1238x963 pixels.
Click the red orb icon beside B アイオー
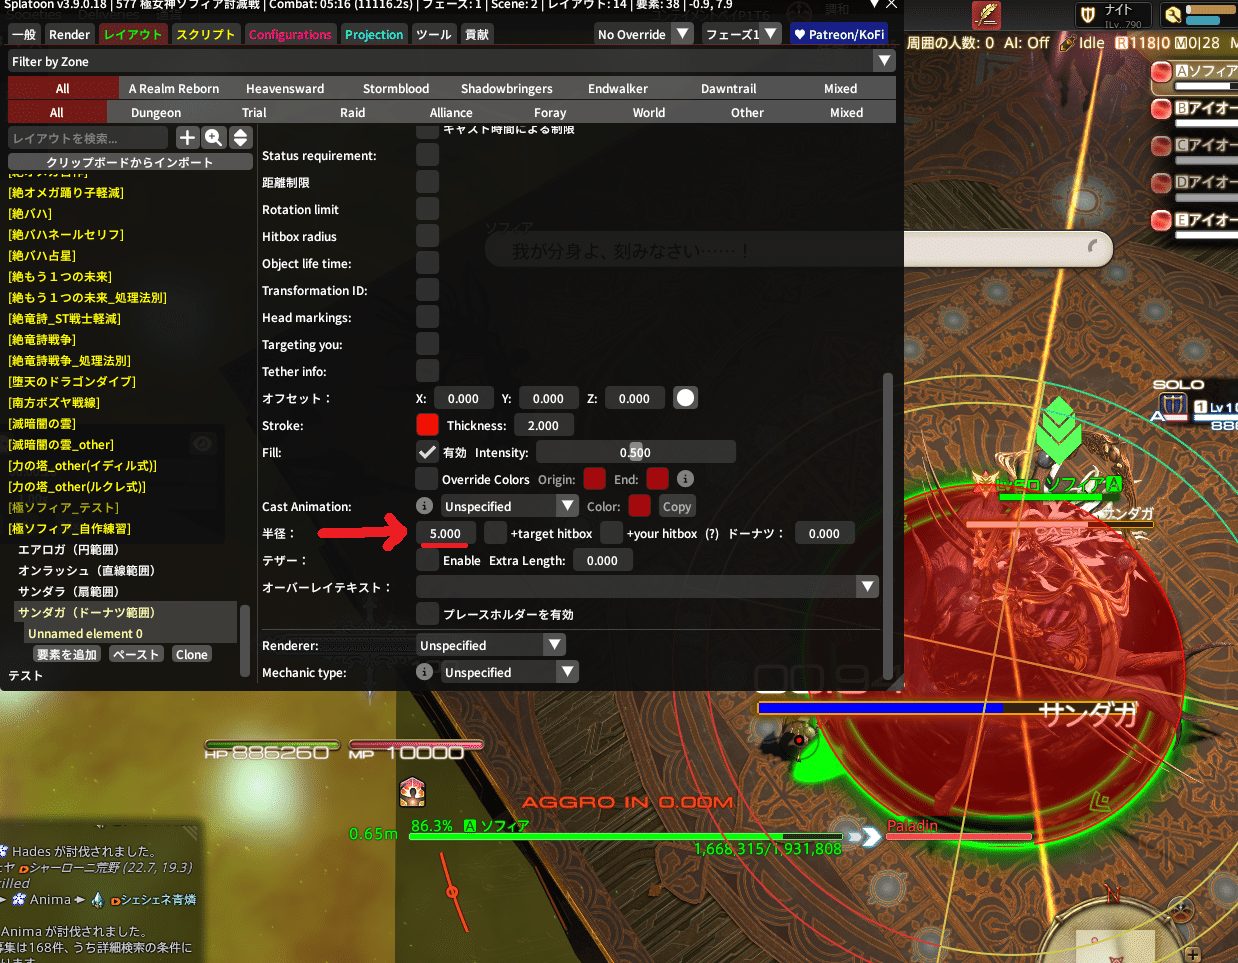pyautogui.click(x=1161, y=109)
